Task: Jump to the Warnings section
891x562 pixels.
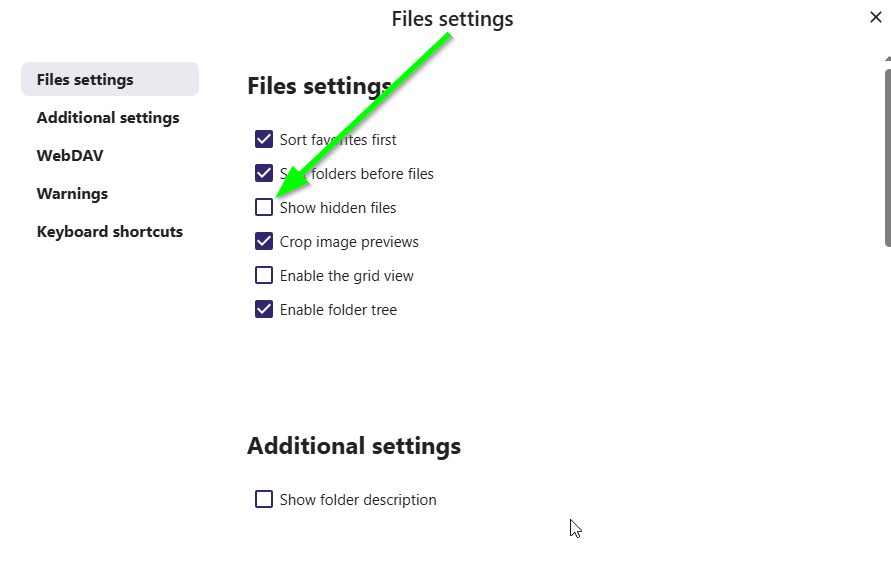Action: pos(72,194)
